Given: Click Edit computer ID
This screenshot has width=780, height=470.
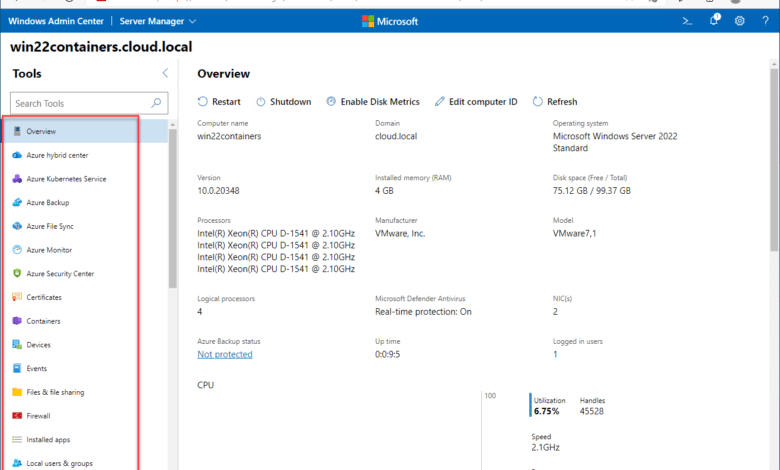Looking at the screenshot, I should tap(476, 101).
